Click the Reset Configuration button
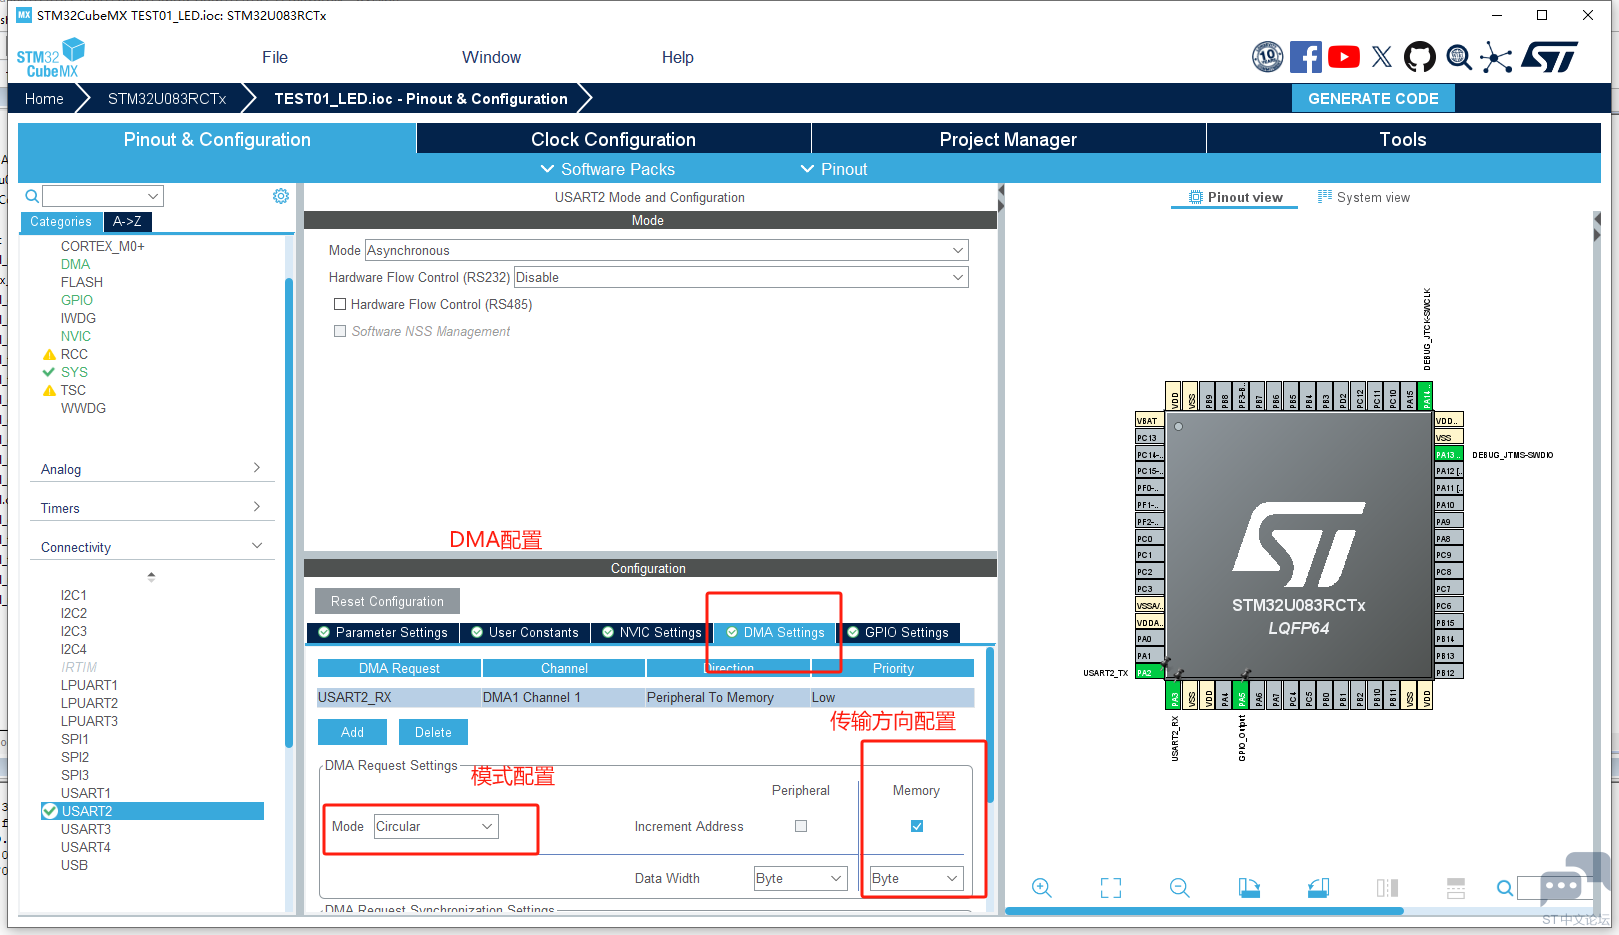1619x935 pixels. pyautogui.click(x=387, y=601)
